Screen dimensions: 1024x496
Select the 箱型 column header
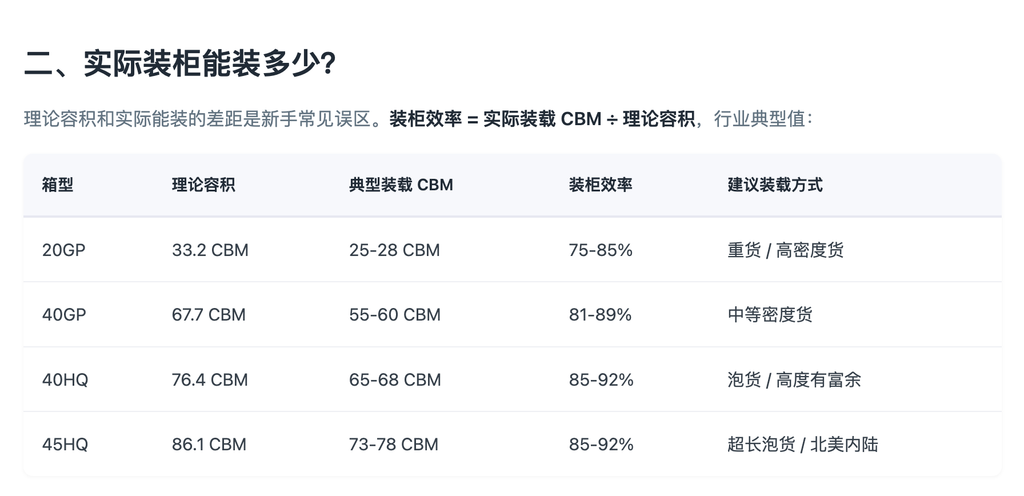coord(57,185)
